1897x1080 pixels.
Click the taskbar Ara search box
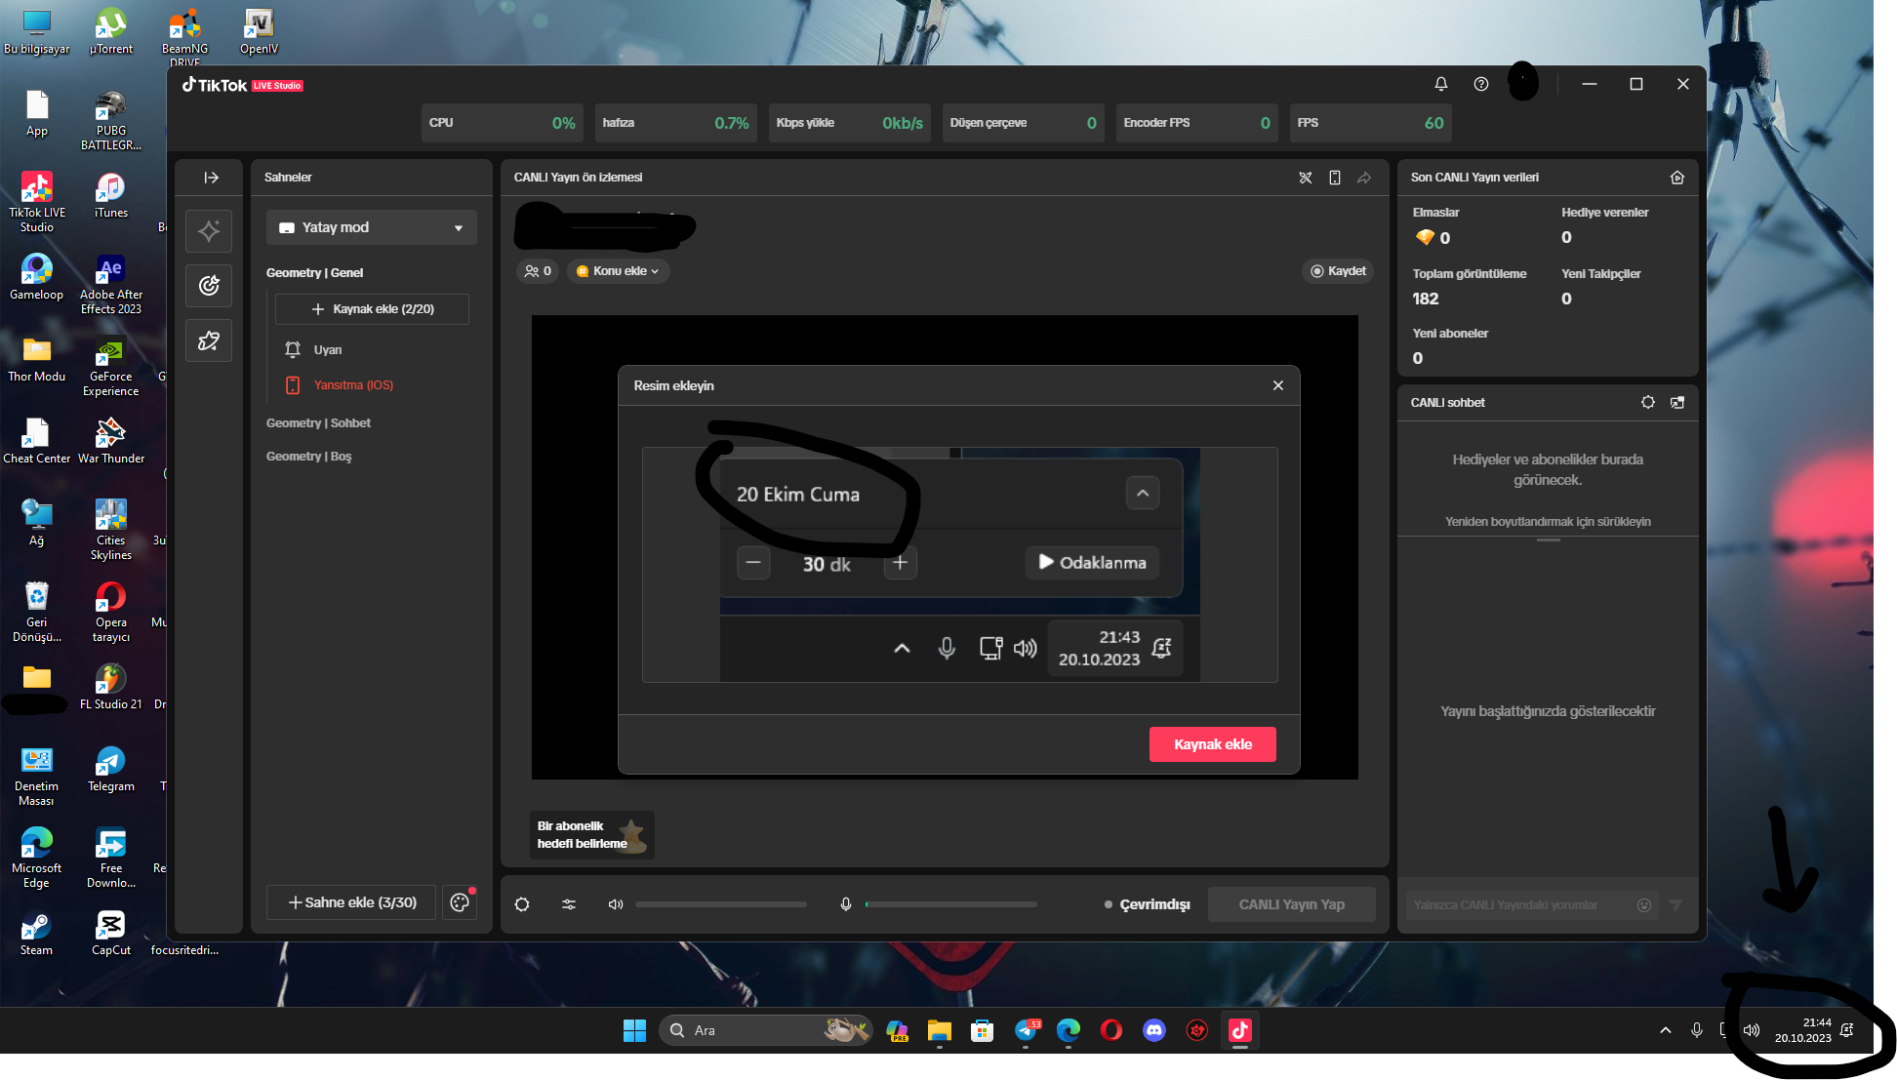click(x=765, y=1030)
